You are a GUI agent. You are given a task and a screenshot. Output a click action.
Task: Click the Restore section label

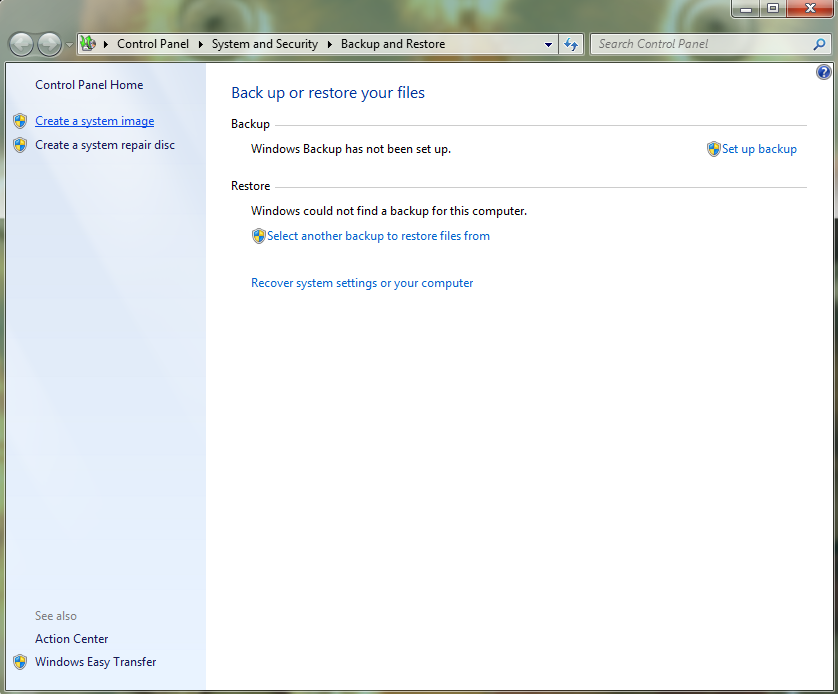pos(251,186)
